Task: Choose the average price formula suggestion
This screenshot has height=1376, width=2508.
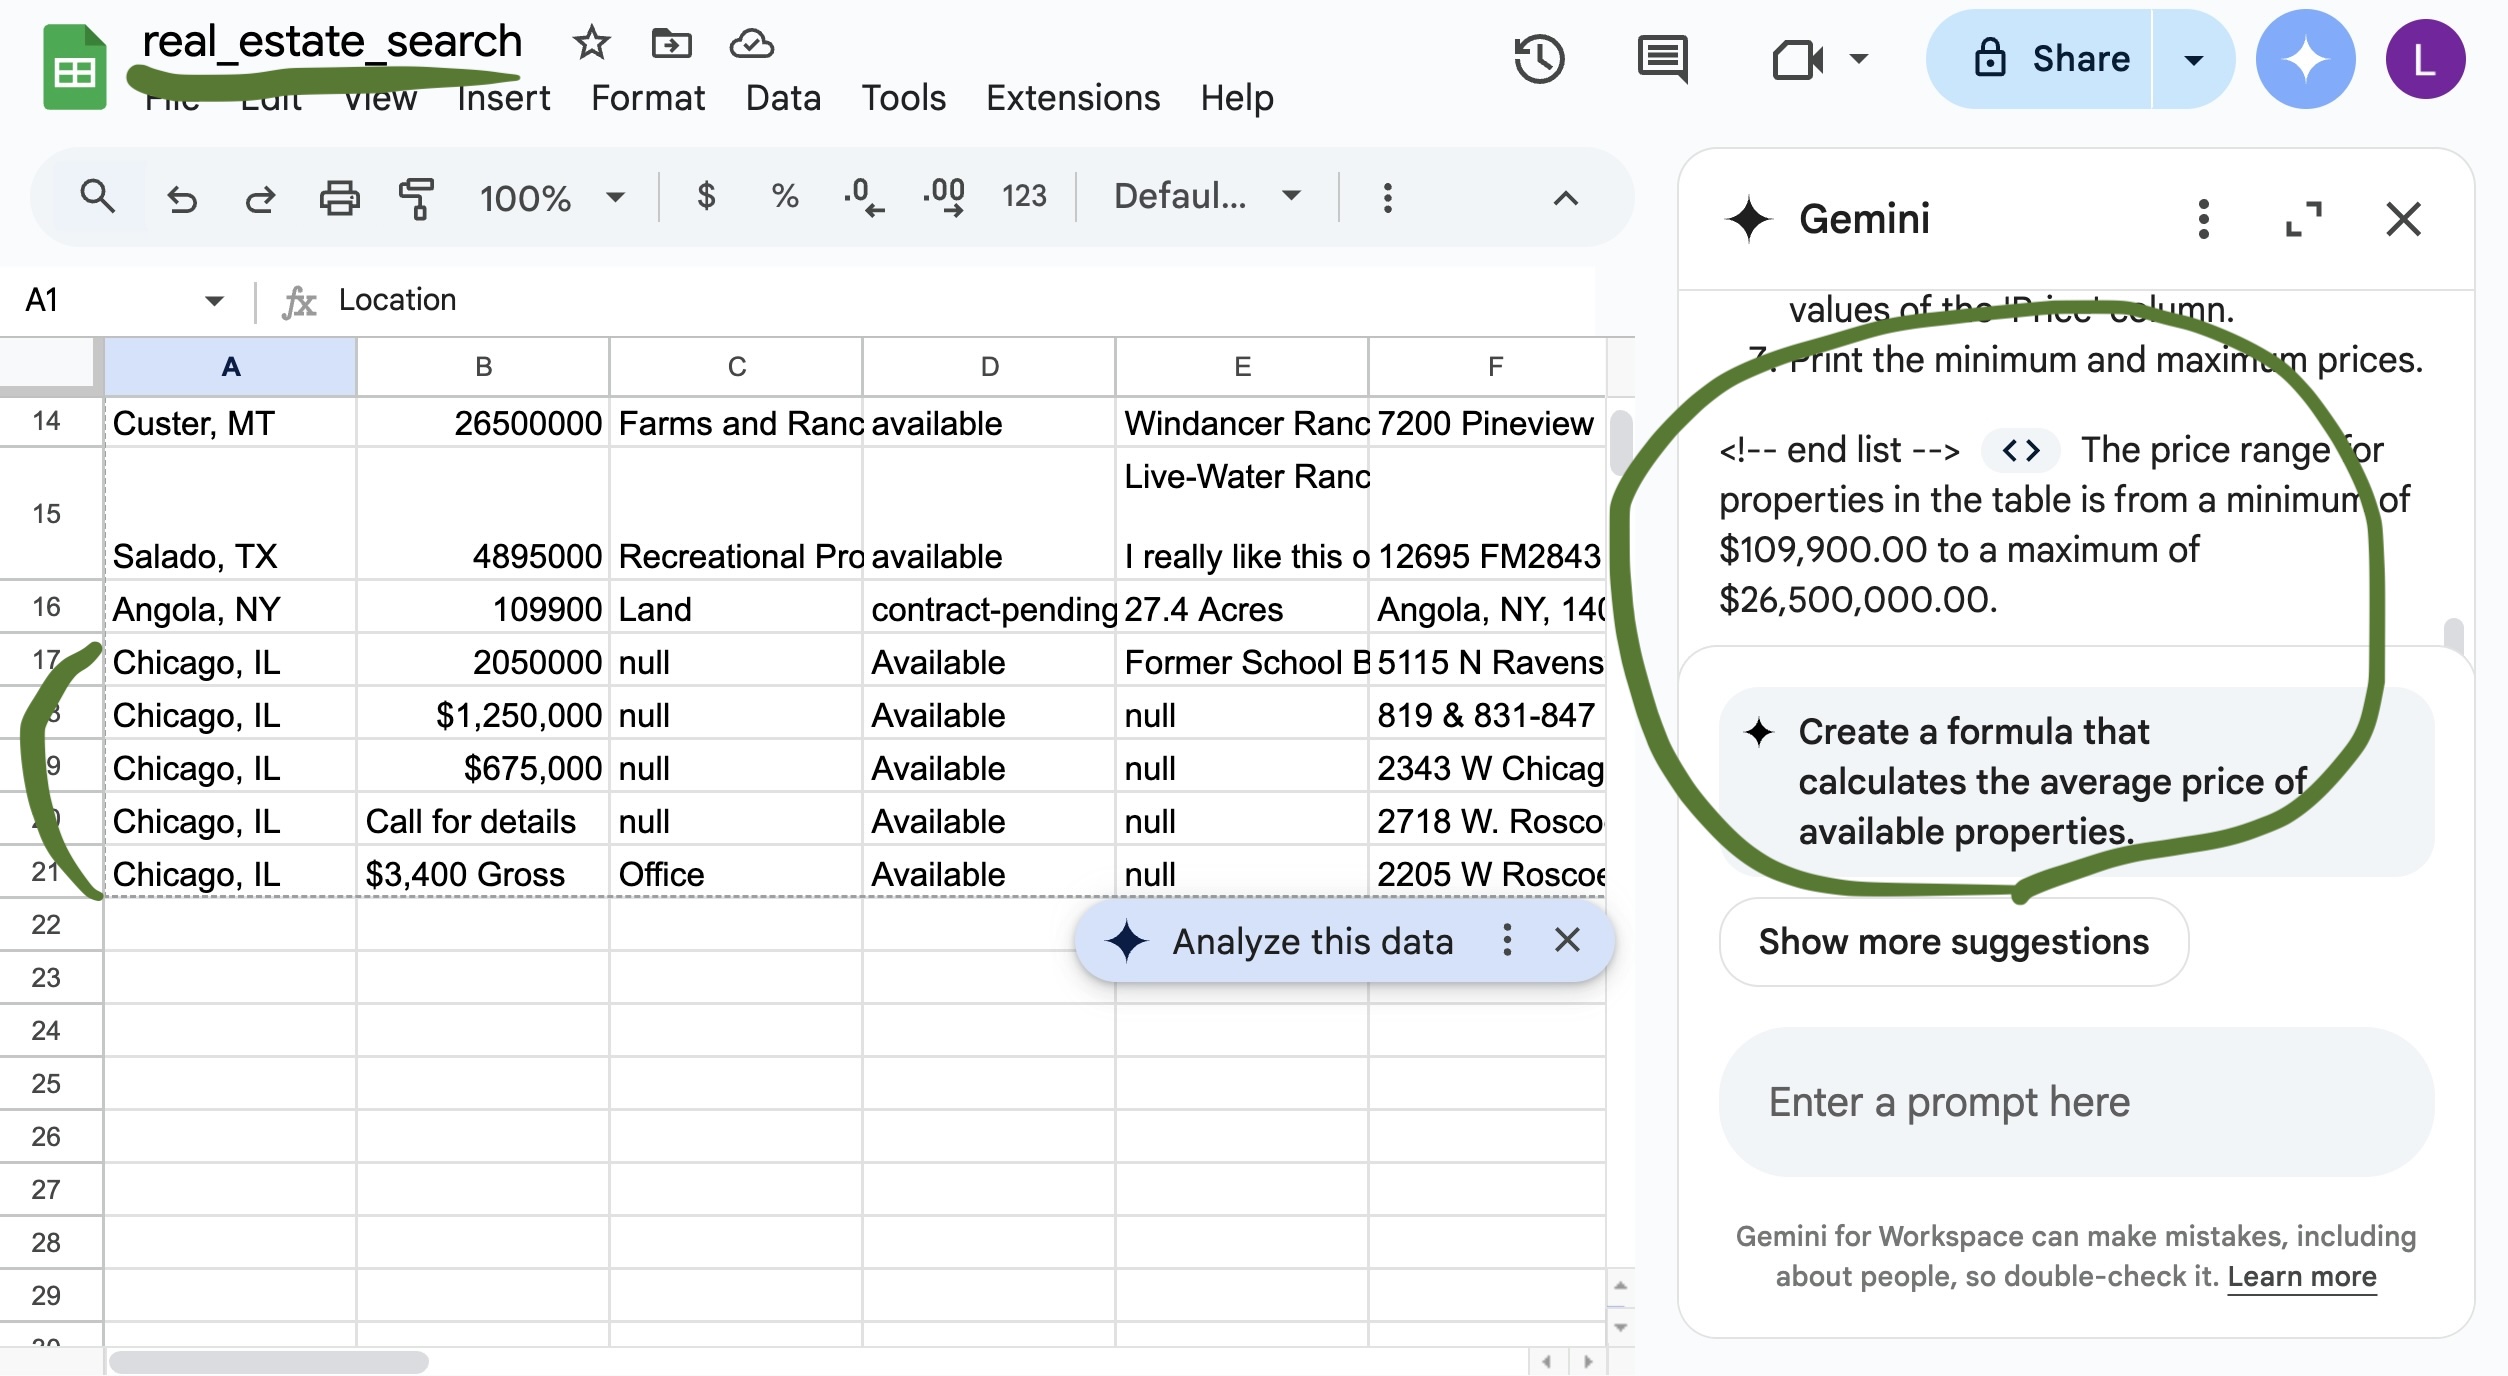Action: (2076, 781)
